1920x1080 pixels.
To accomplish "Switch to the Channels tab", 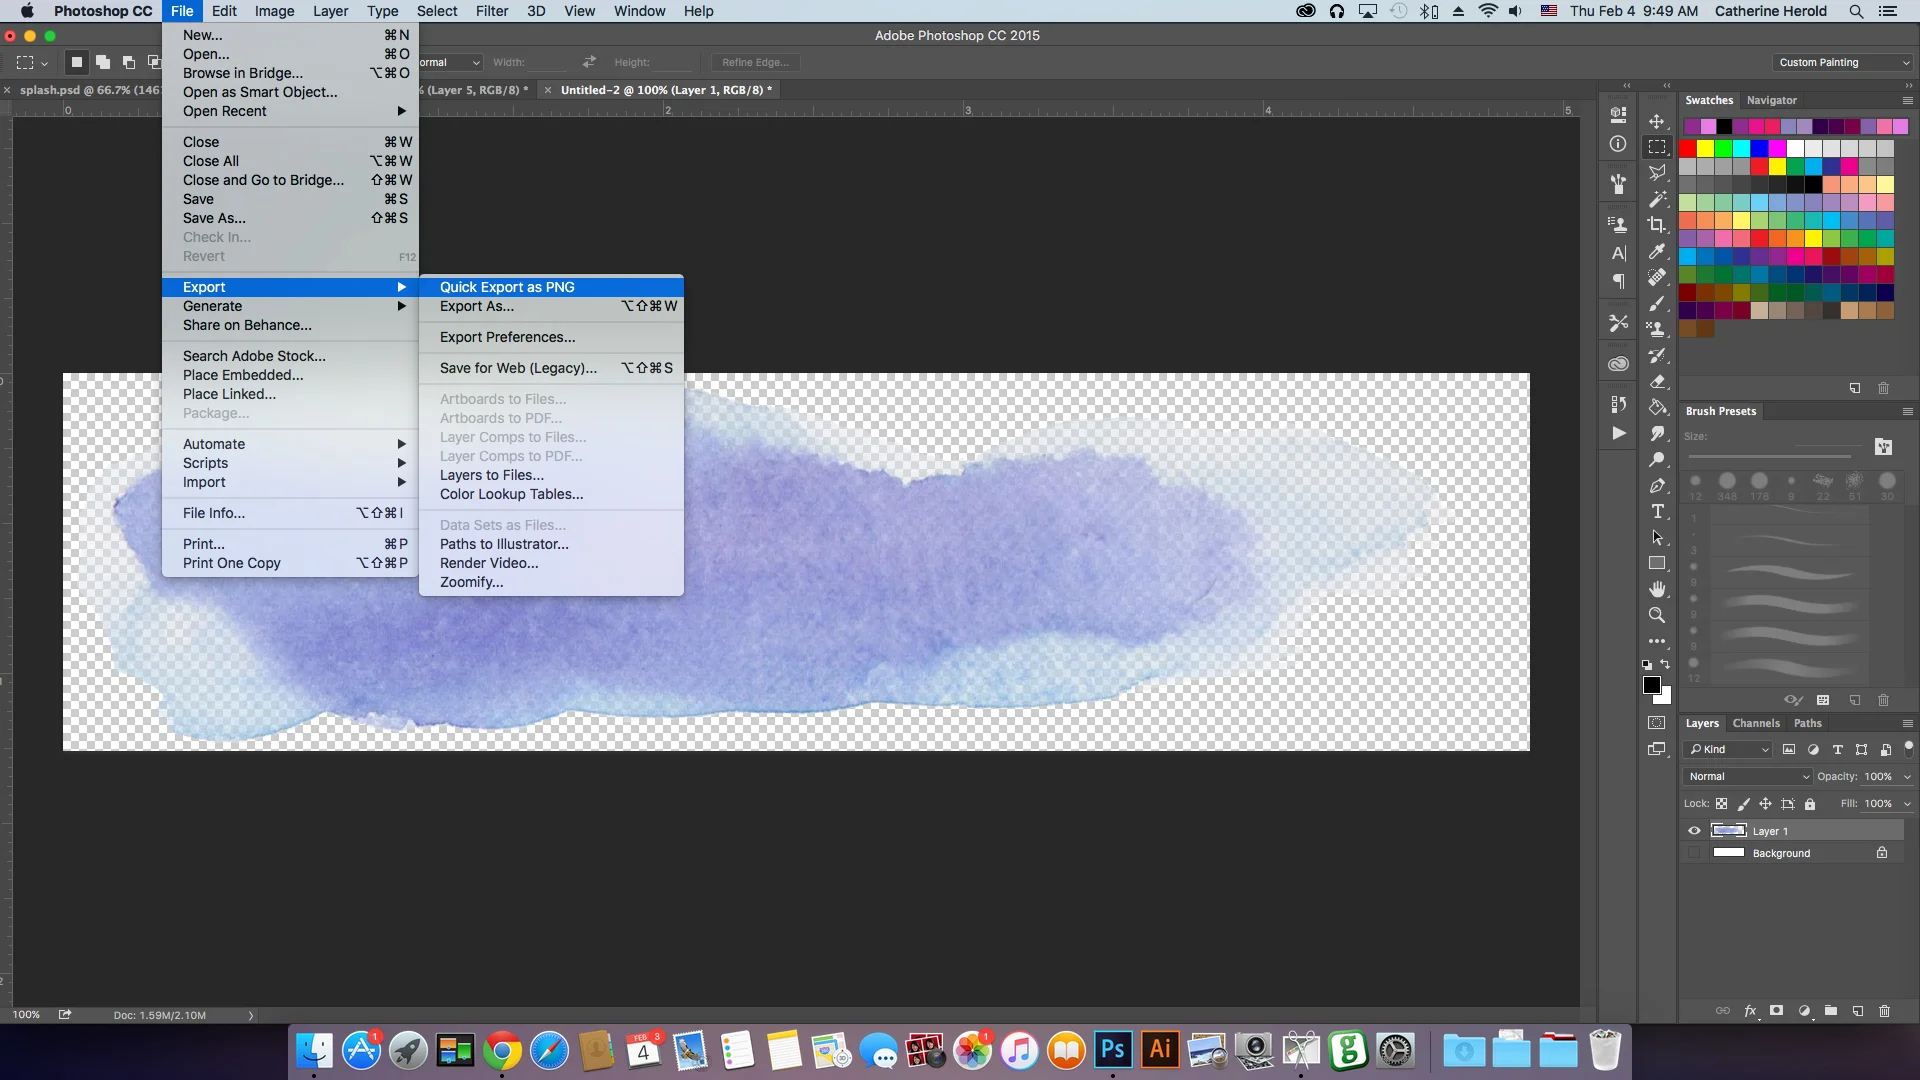I will [1756, 723].
